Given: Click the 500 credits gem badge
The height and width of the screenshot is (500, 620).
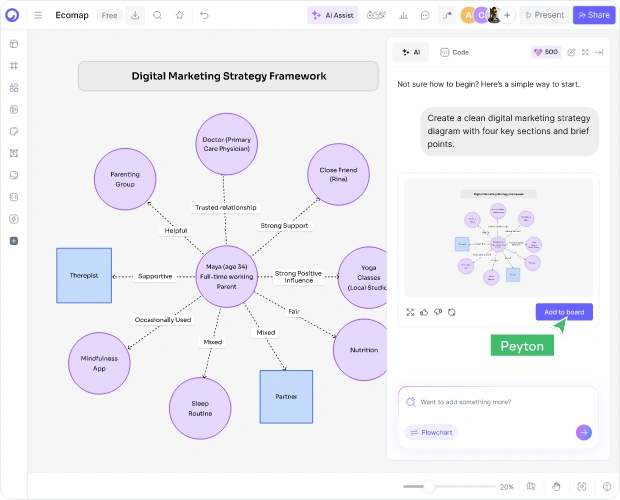Looking at the screenshot, I should (546, 52).
